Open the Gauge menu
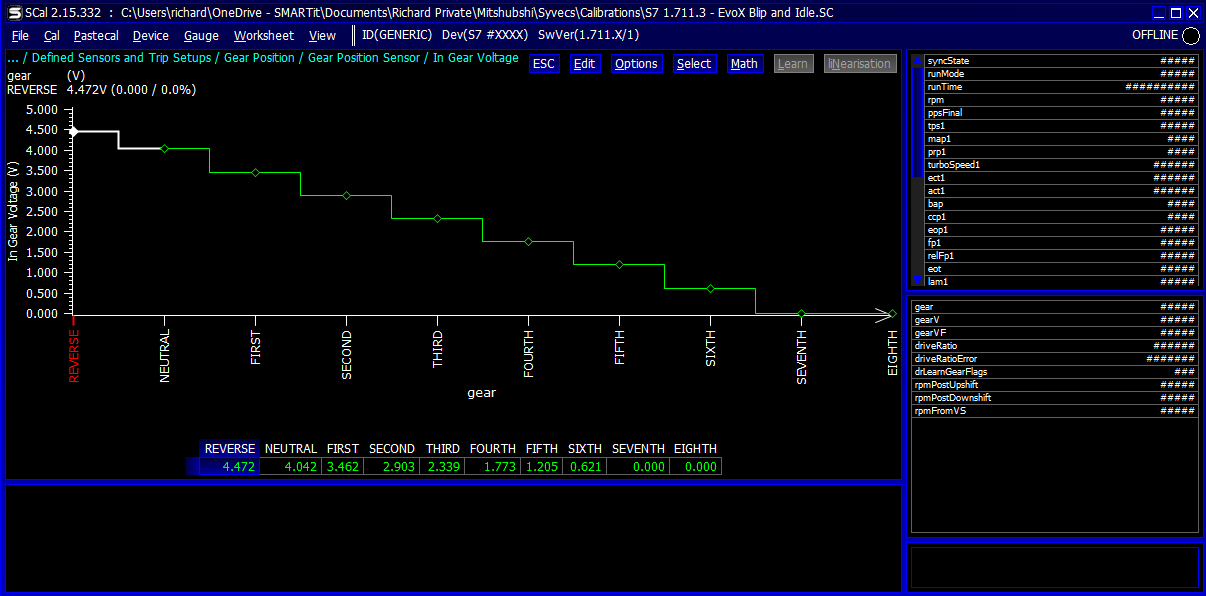Viewport: 1206px width, 596px height. click(201, 35)
